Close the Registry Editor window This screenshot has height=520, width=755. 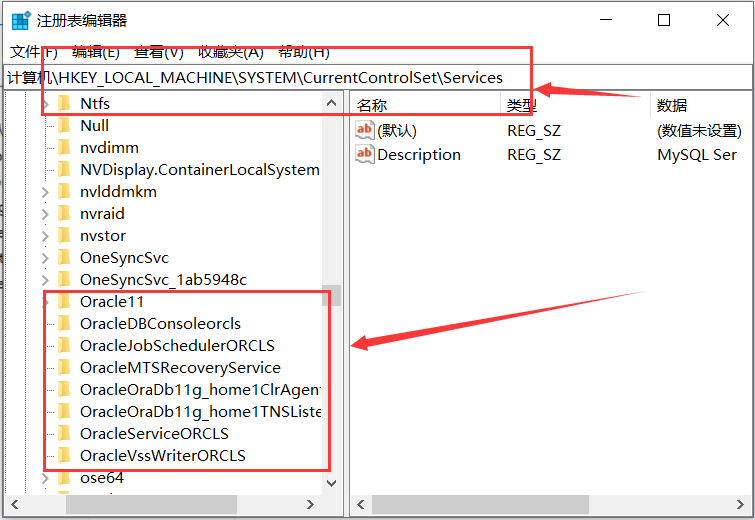(x=723, y=20)
